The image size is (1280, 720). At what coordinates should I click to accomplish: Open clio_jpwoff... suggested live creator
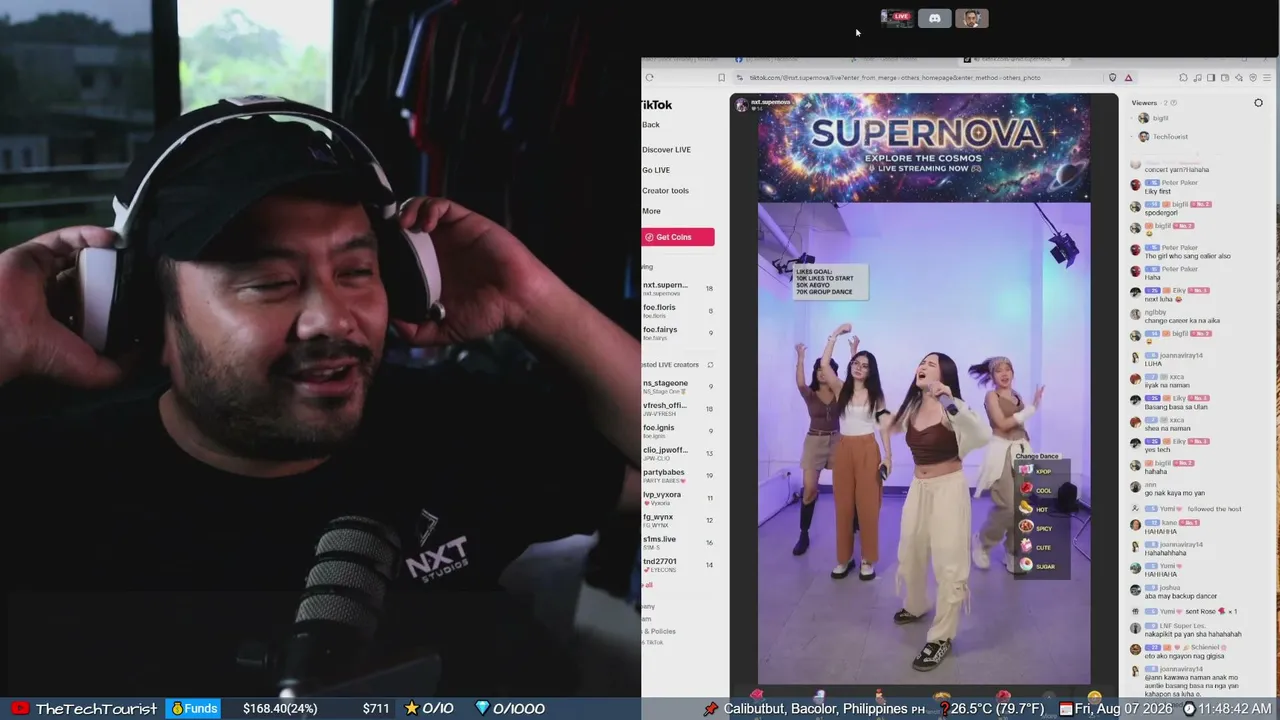click(678, 453)
